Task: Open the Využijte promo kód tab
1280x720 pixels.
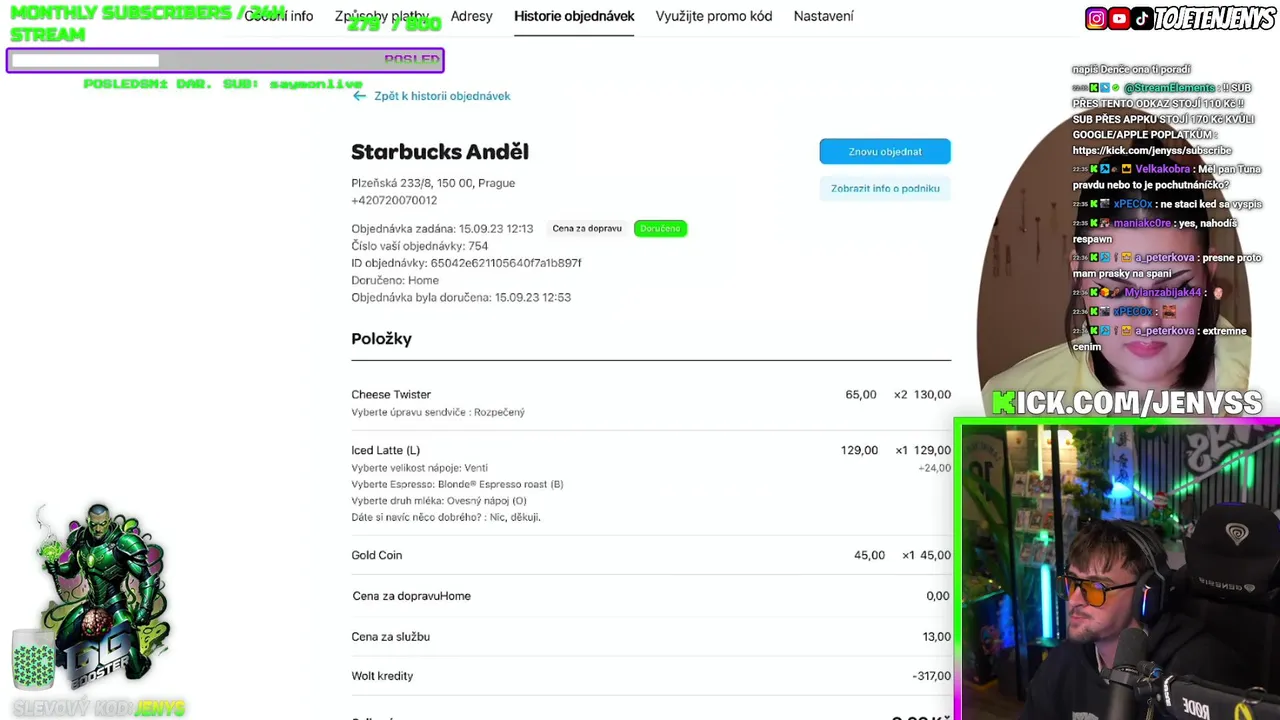Action: tap(714, 16)
